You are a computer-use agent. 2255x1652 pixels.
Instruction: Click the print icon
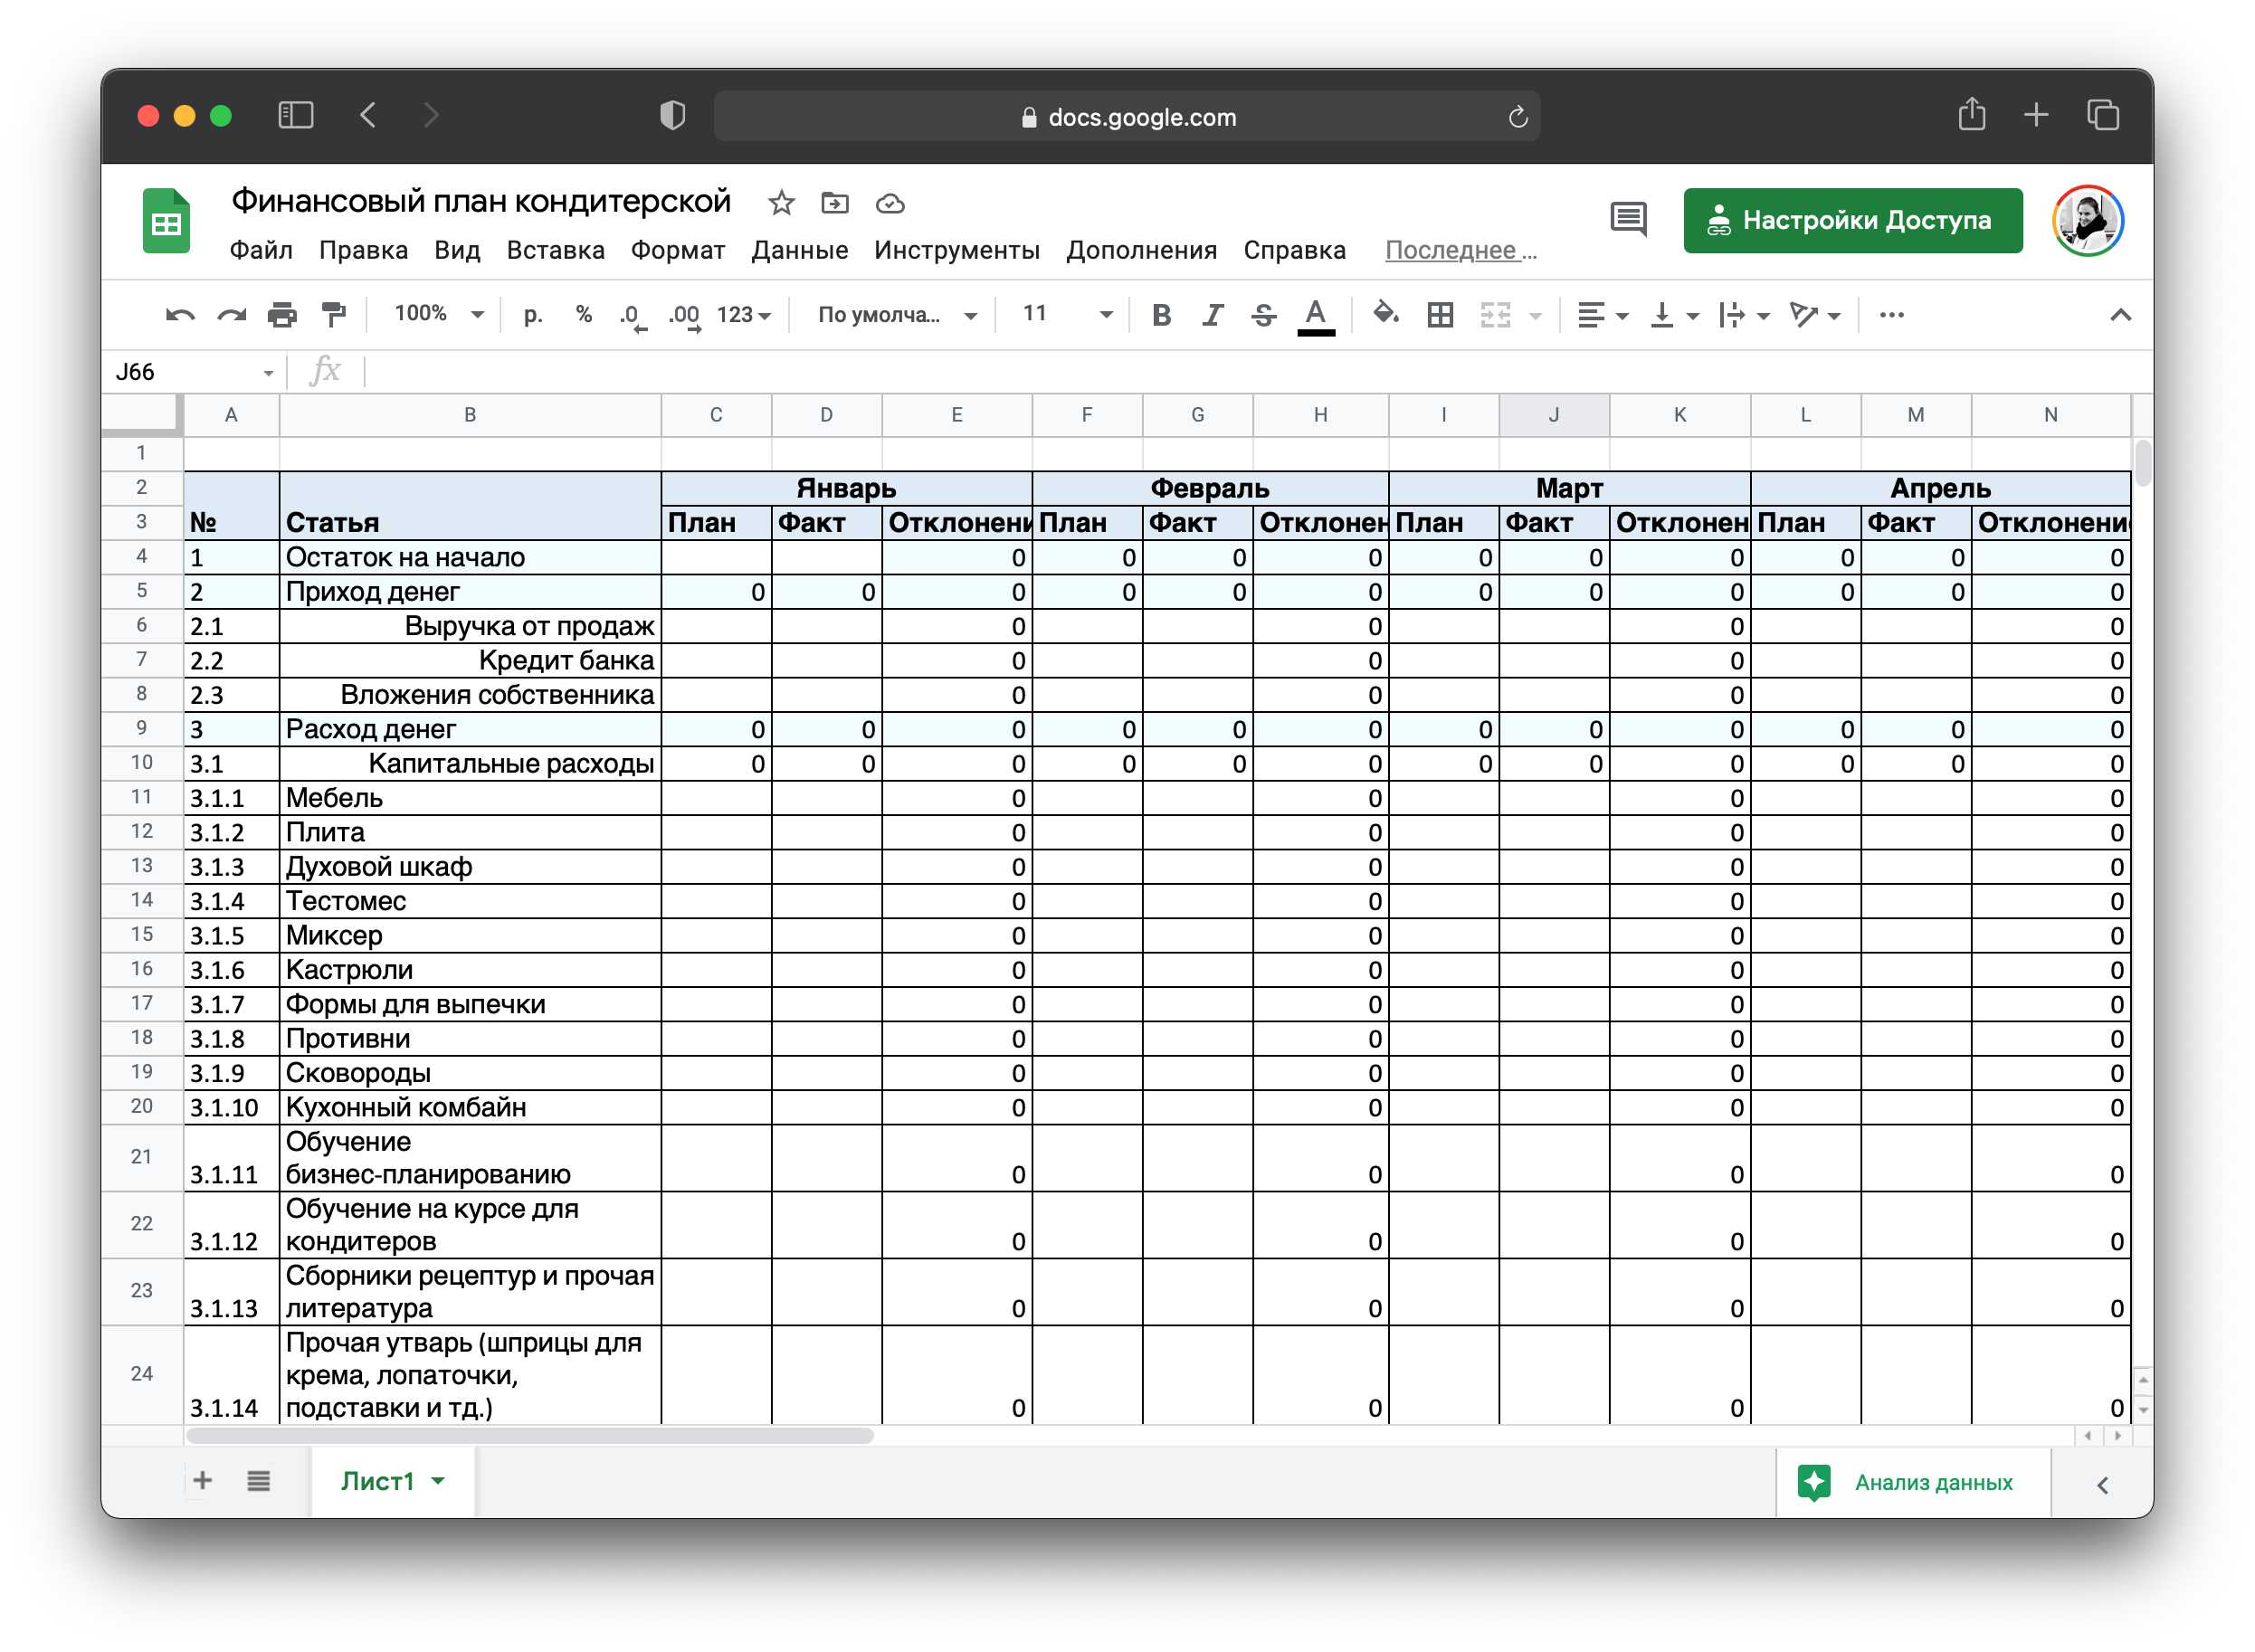click(282, 315)
